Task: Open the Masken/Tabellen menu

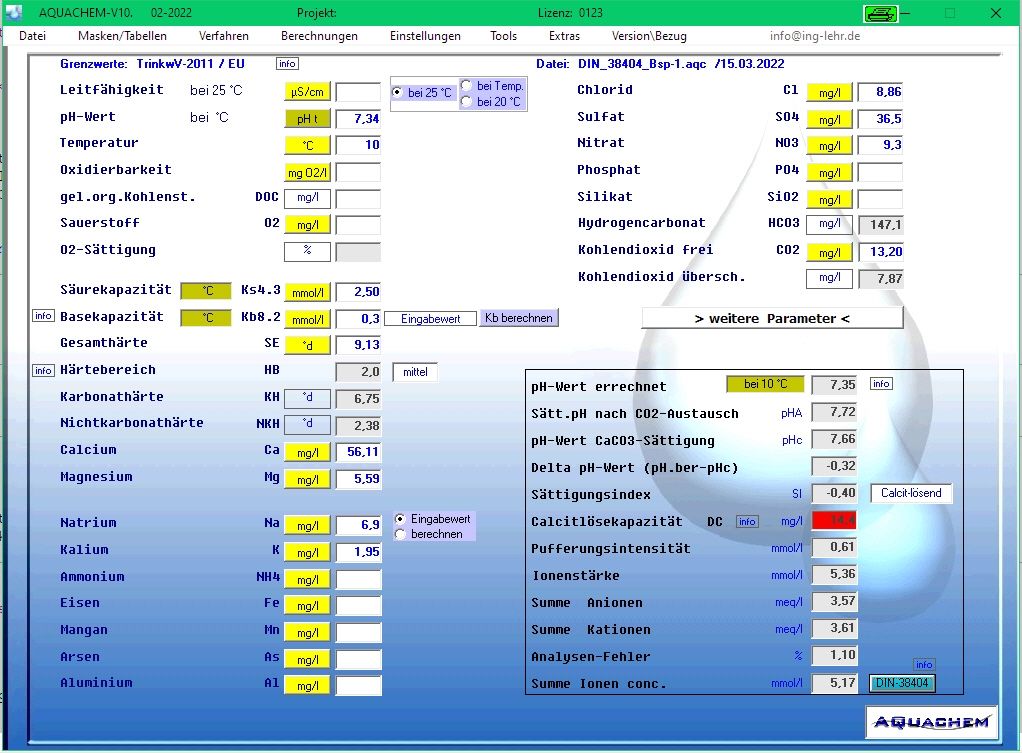Action: click(122, 36)
